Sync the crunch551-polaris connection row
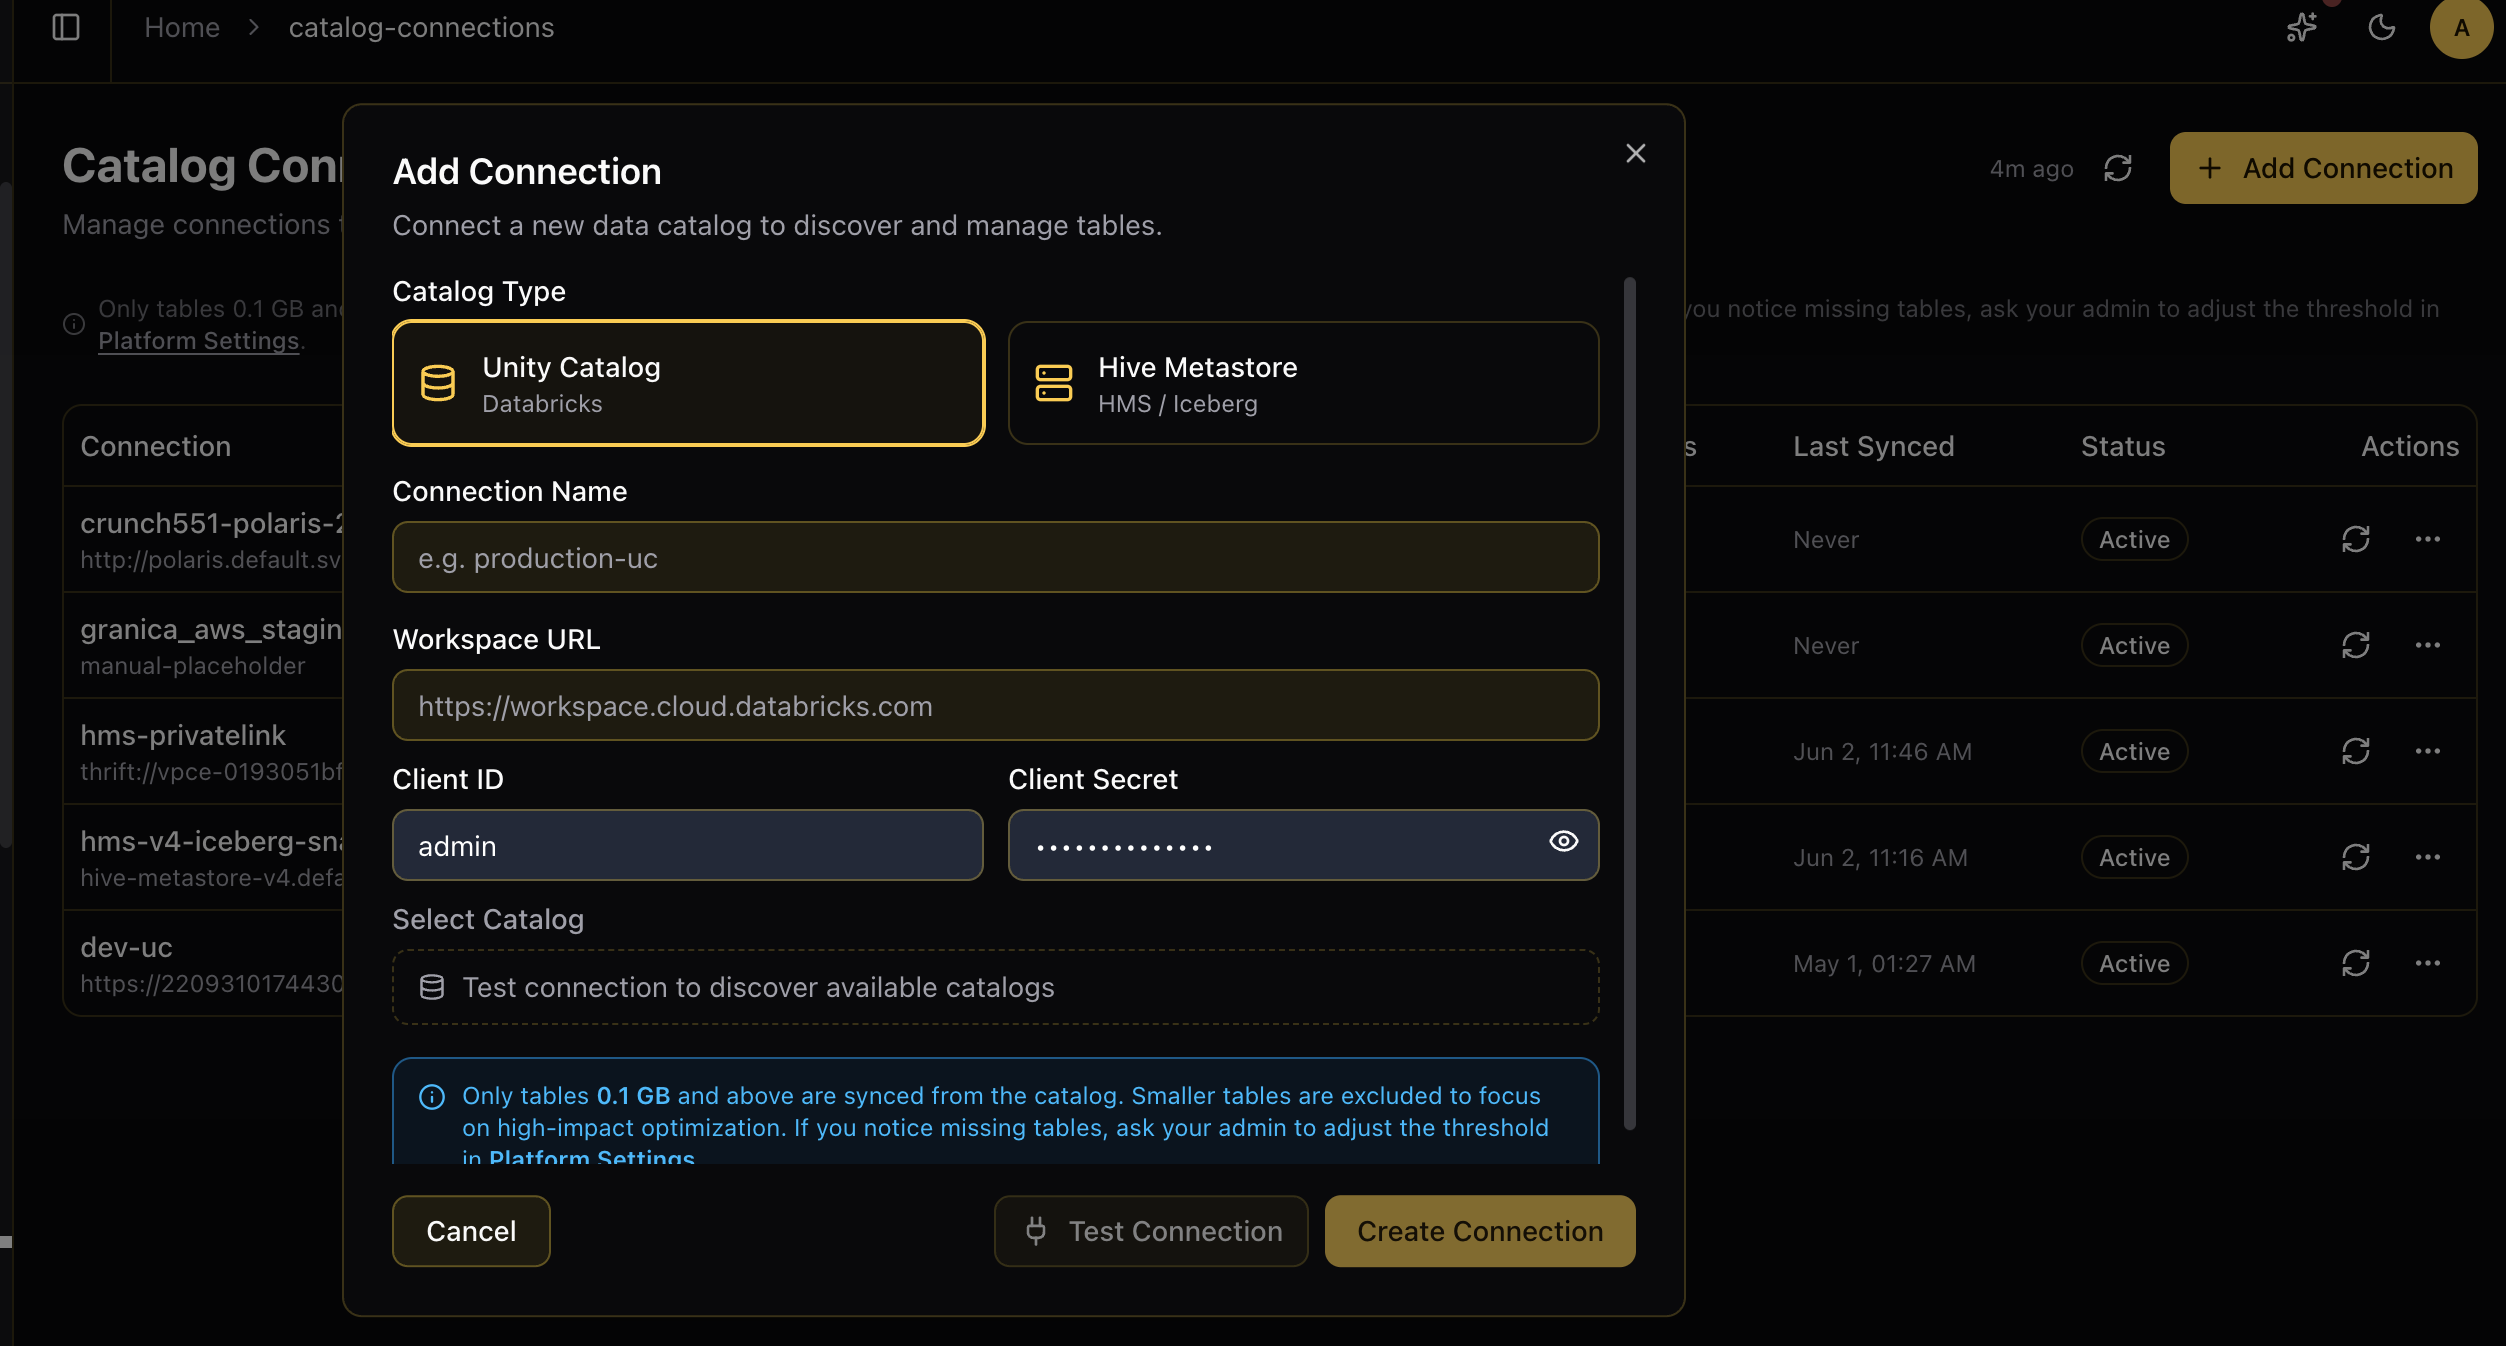Image resolution: width=2506 pixels, height=1346 pixels. click(2356, 539)
